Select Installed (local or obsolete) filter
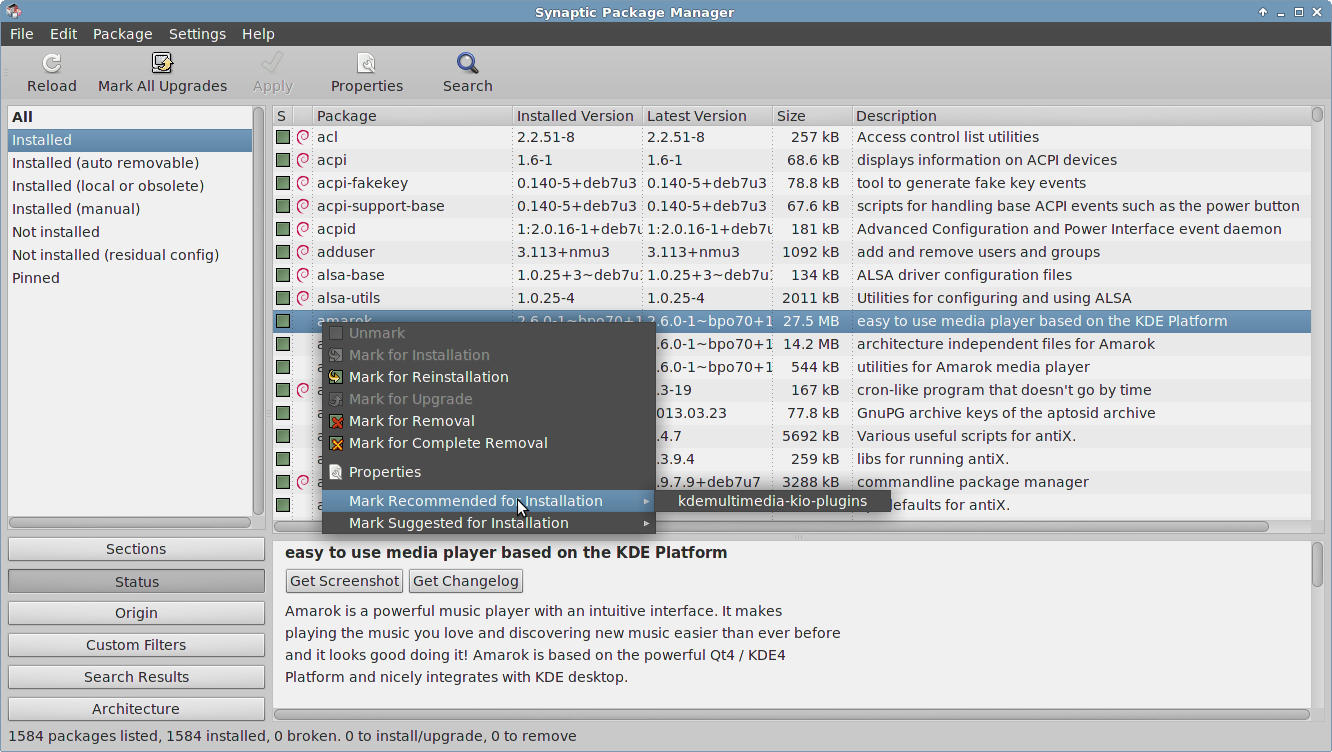 (130, 186)
